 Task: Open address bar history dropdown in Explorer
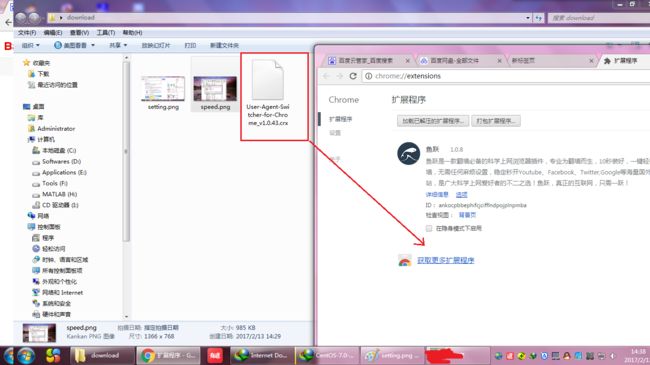pos(528,18)
